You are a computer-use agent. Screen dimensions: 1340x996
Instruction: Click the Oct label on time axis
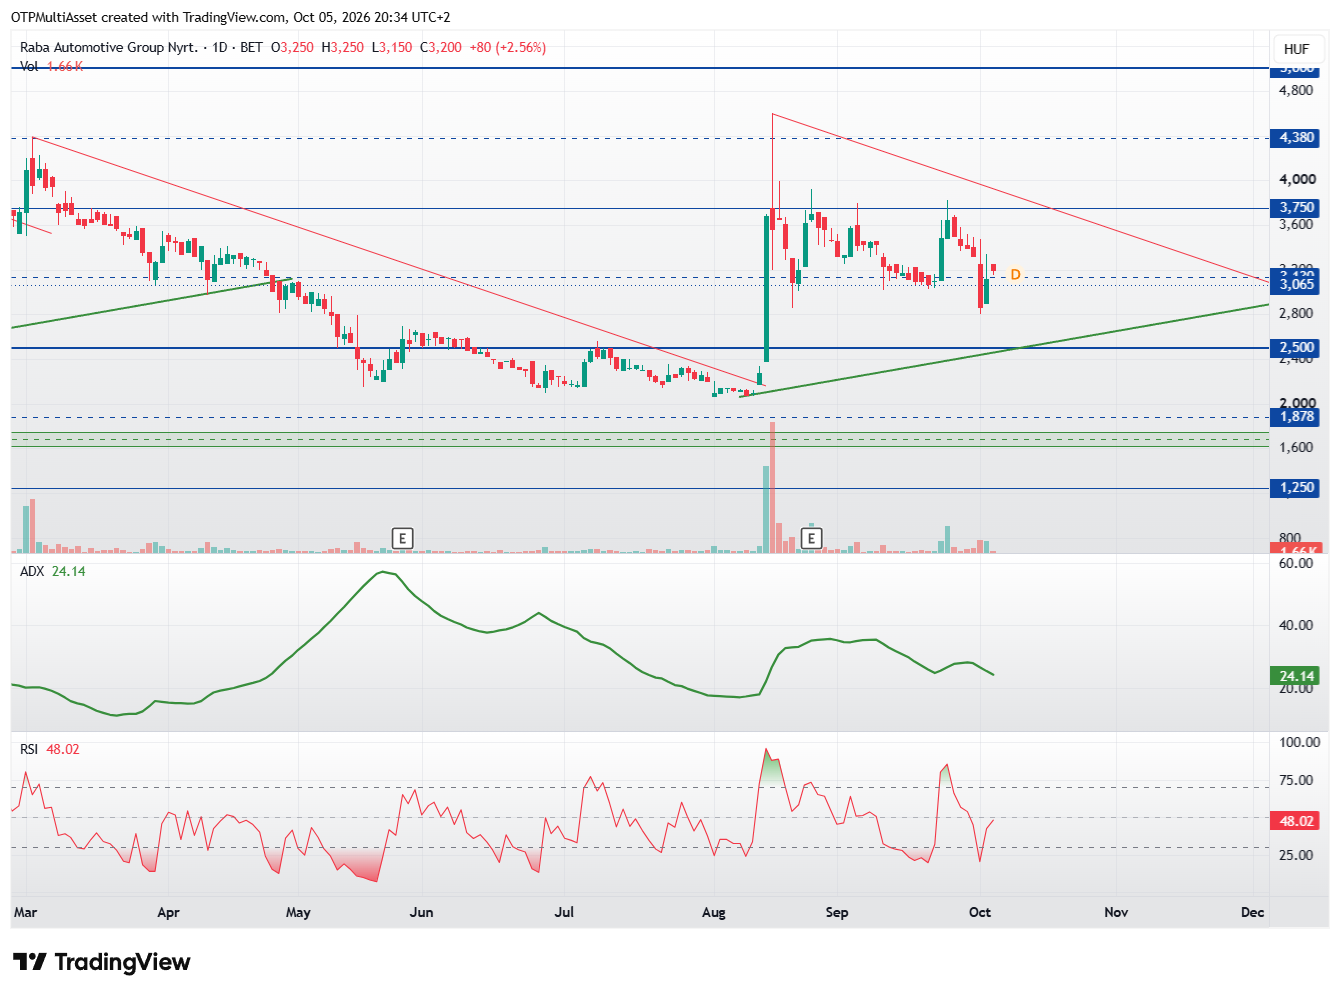(980, 912)
